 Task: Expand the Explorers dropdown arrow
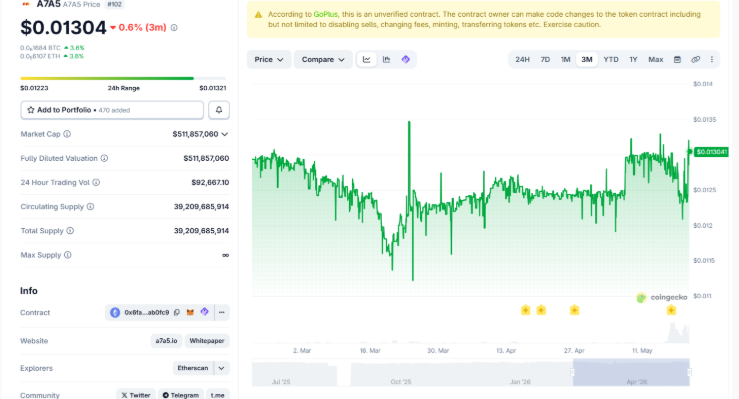coord(222,368)
